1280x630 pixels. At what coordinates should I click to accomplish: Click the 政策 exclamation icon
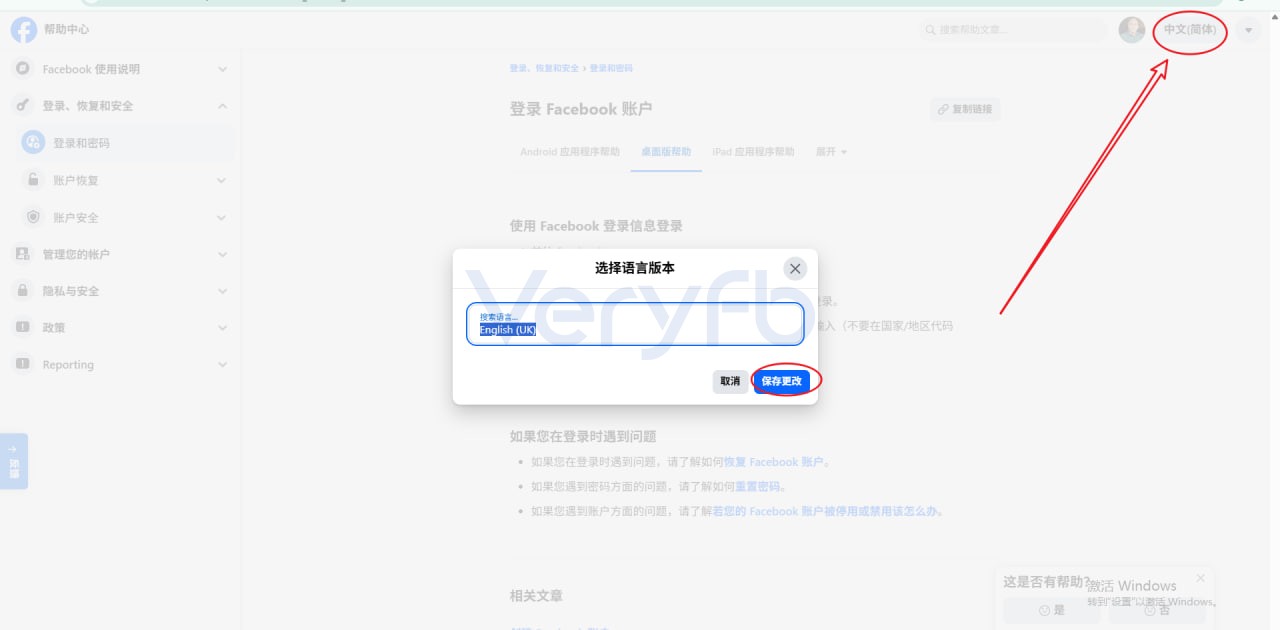[x=22, y=327]
